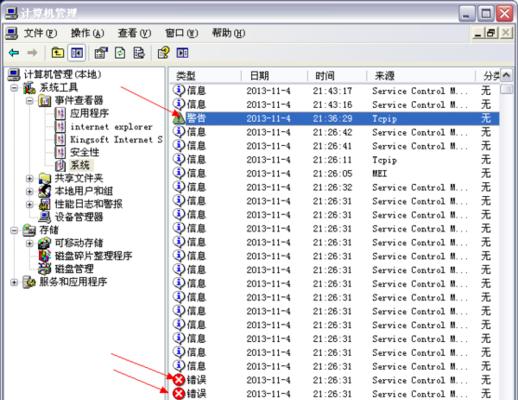Viewport: 518px width, 400px height.
Task: Open the 操作(A) menu
Action: coord(87,33)
